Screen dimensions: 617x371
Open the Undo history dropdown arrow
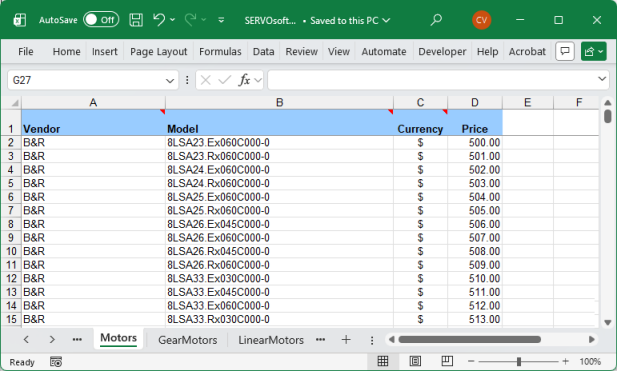(172, 20)
